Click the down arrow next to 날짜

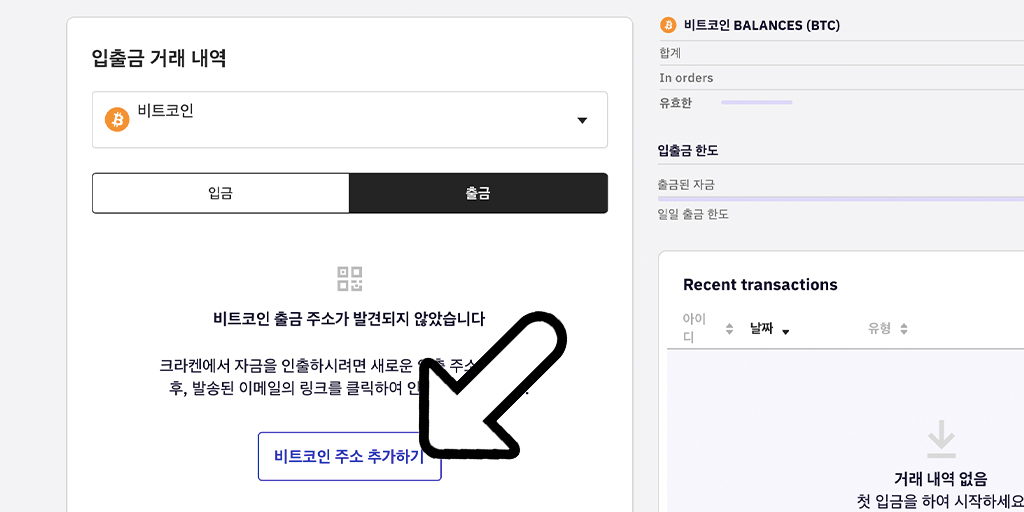click(786, 332)
